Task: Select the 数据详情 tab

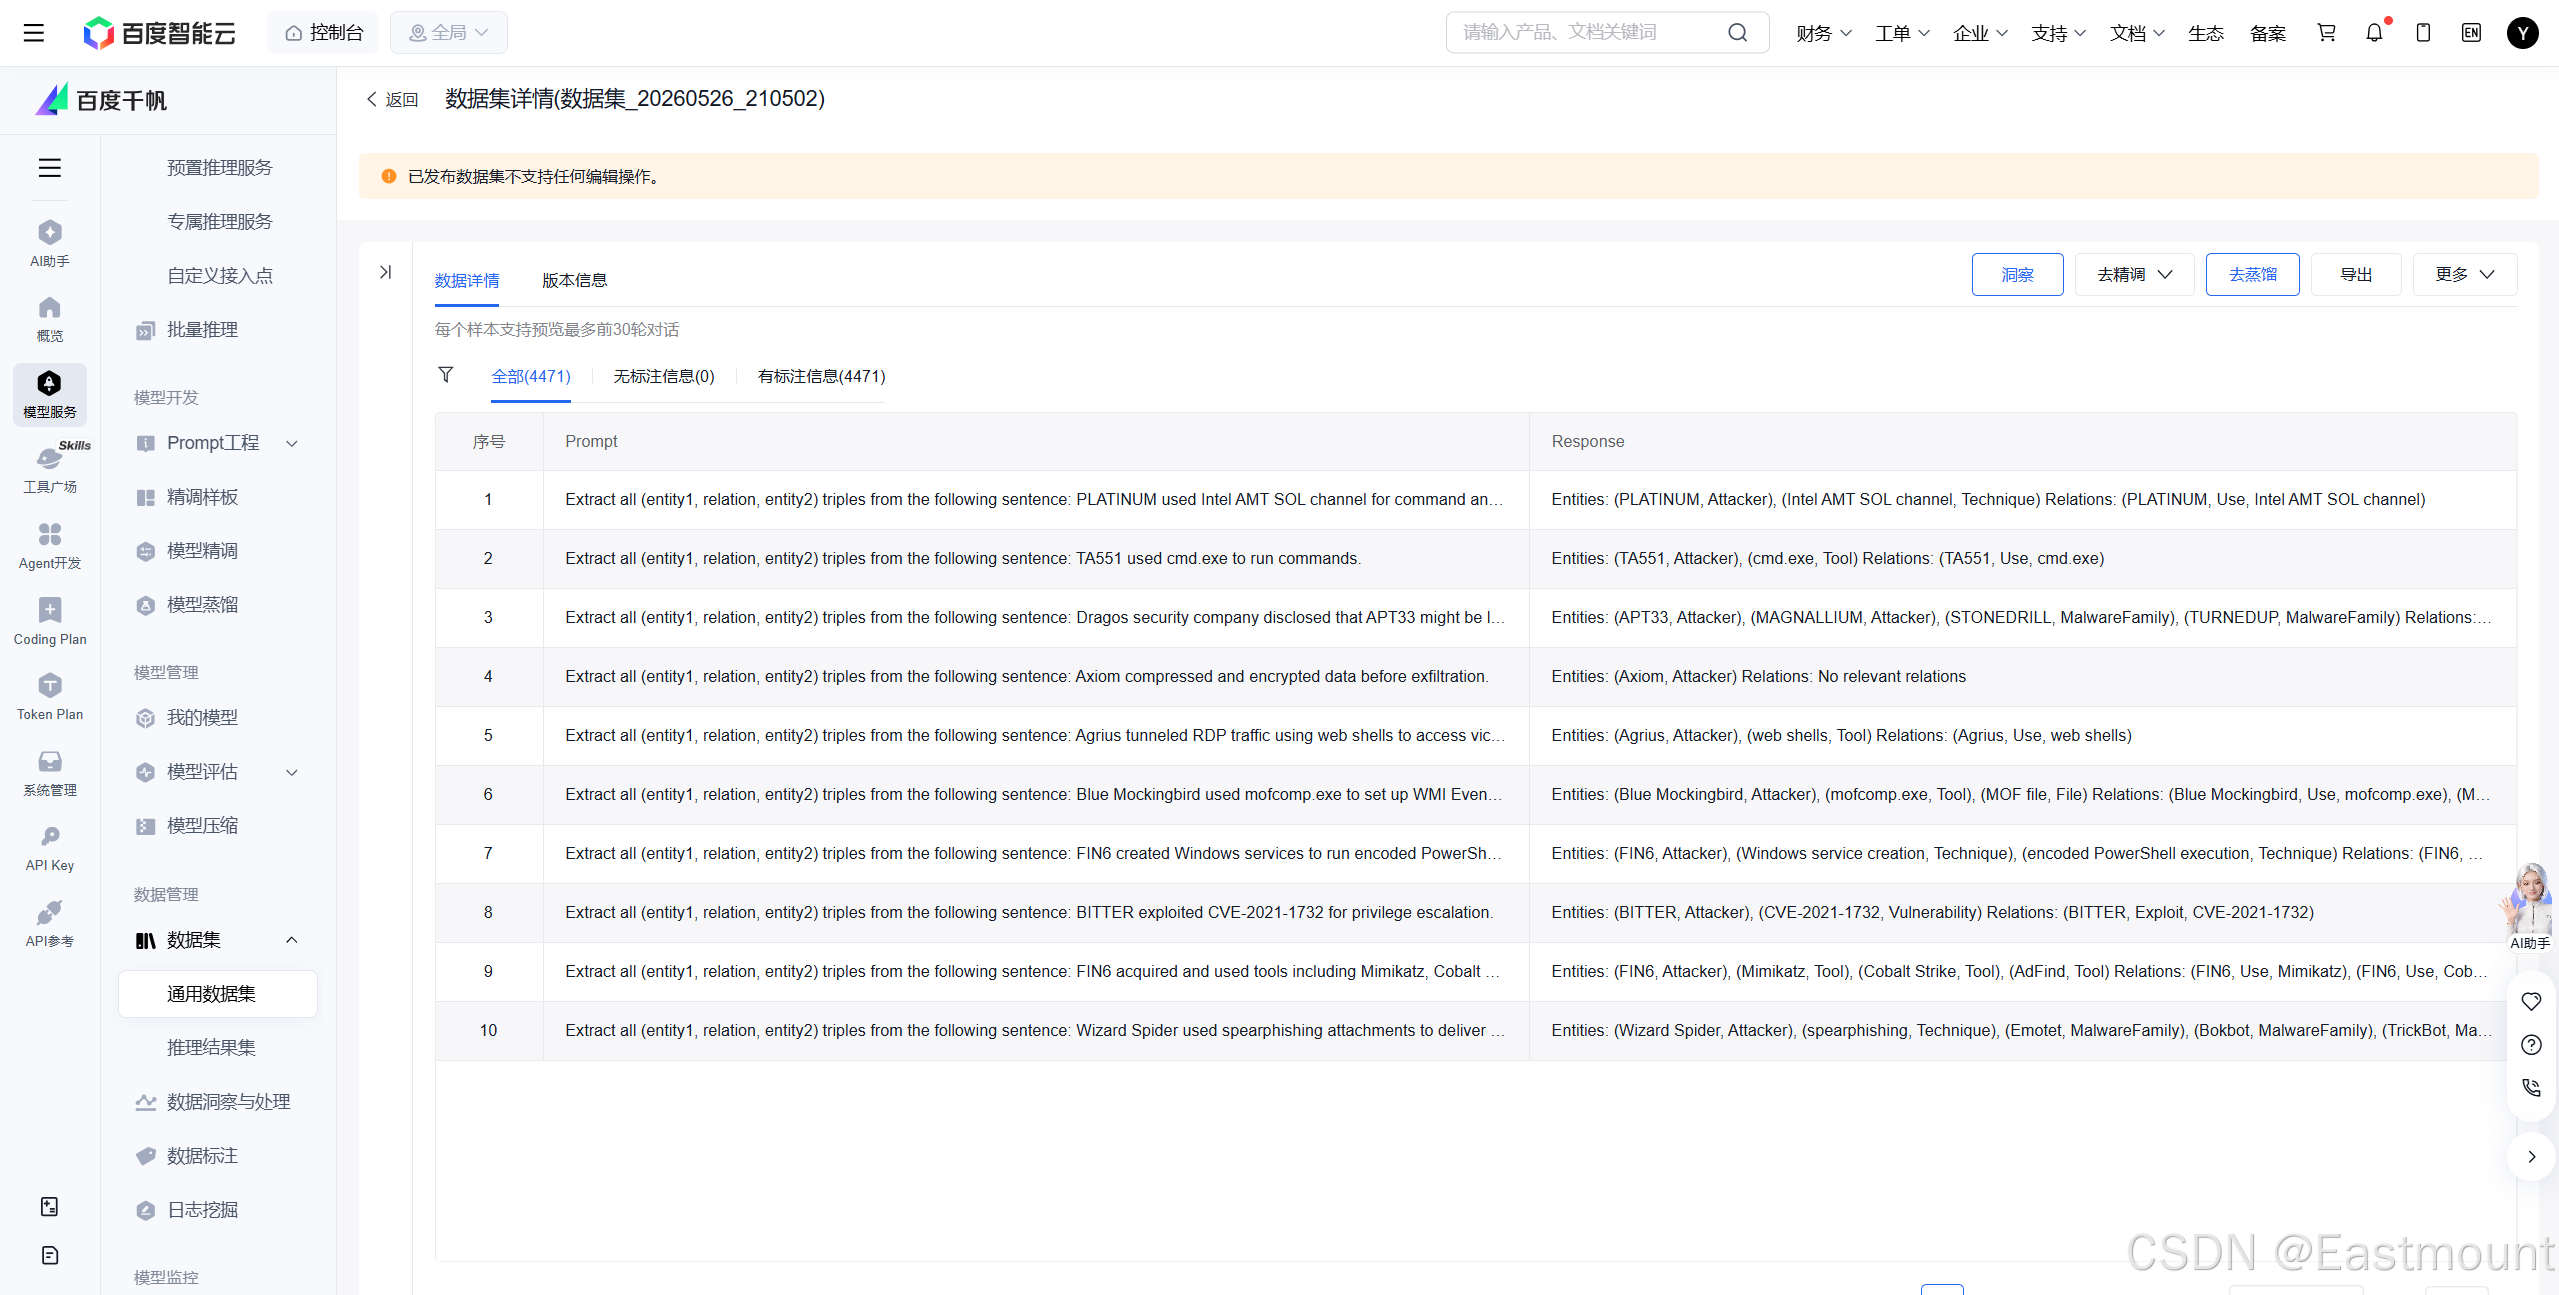Action: click(467, 280)
